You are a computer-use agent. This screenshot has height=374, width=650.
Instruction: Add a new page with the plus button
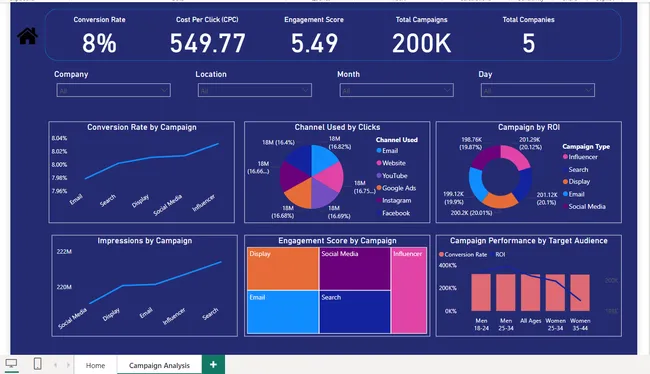click(x=213, y=364)
